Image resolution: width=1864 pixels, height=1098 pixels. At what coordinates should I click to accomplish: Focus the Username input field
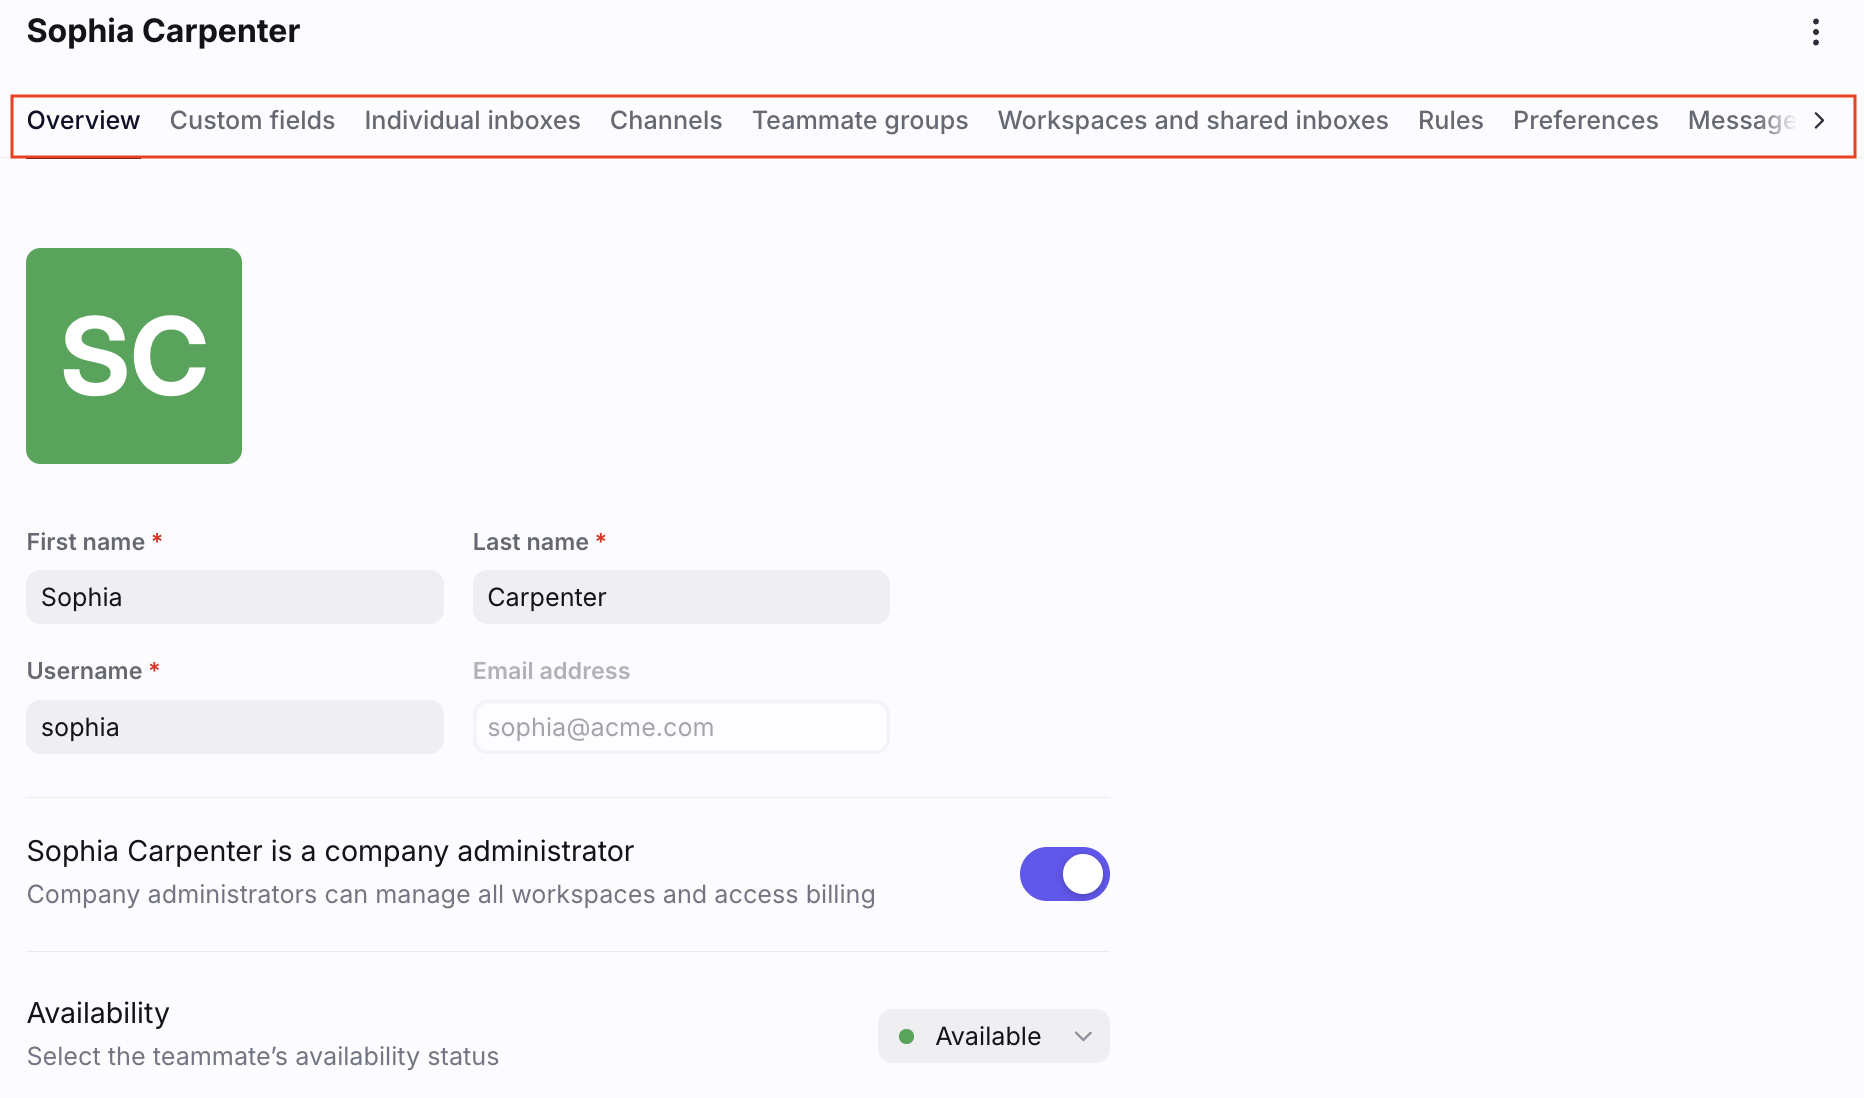235,727
